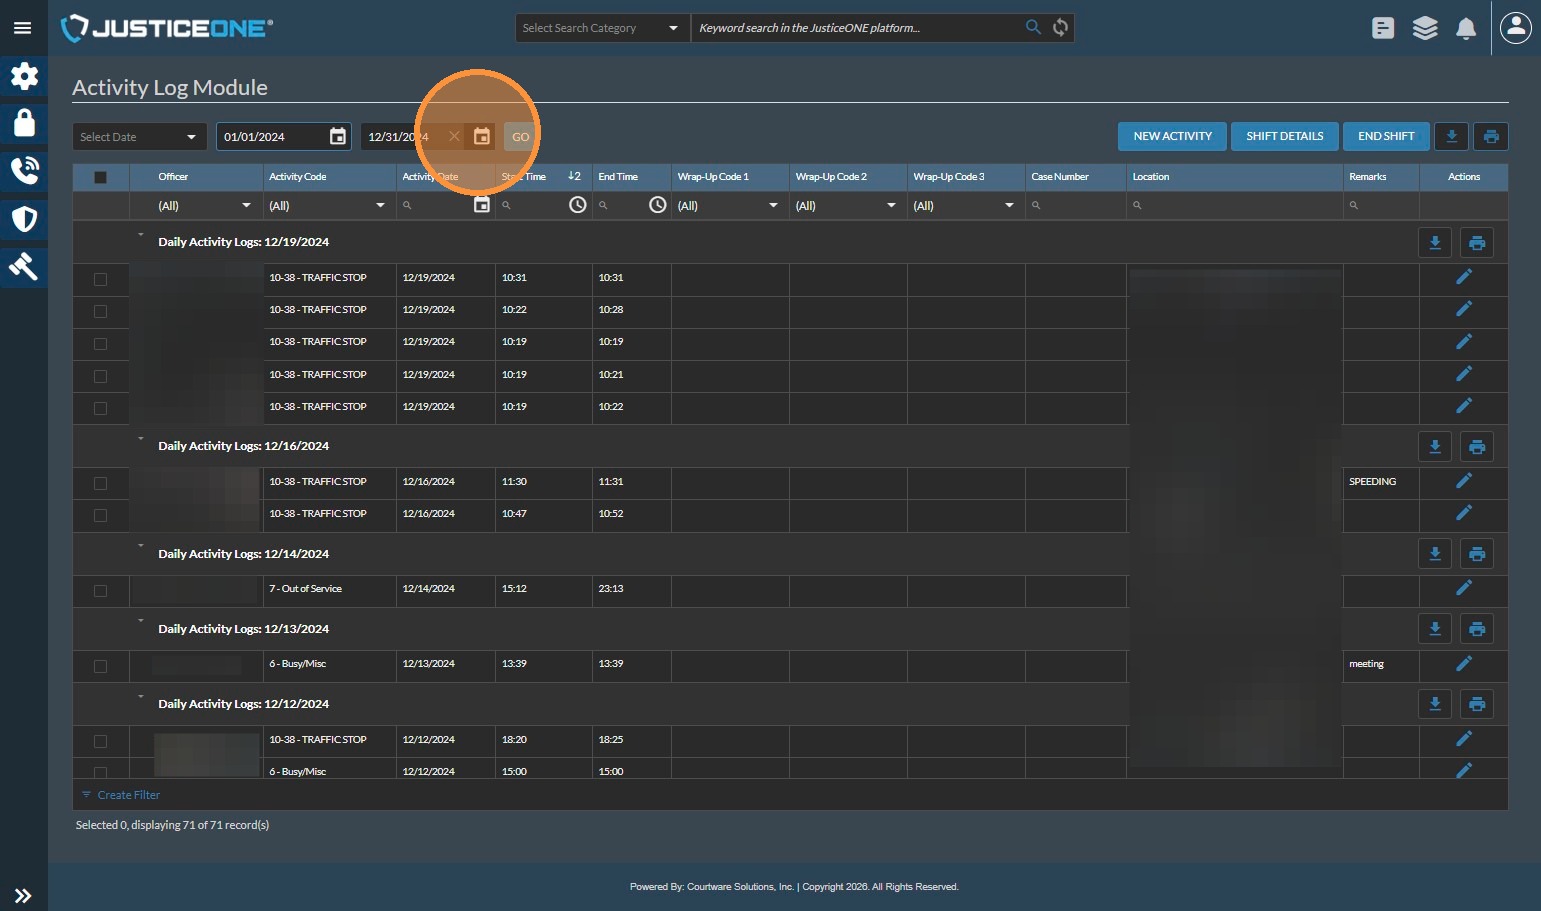This screenshot has width=1541, height=911.
Task: Expand the Select Search Category dropdown
Action: tap(601, 28)
